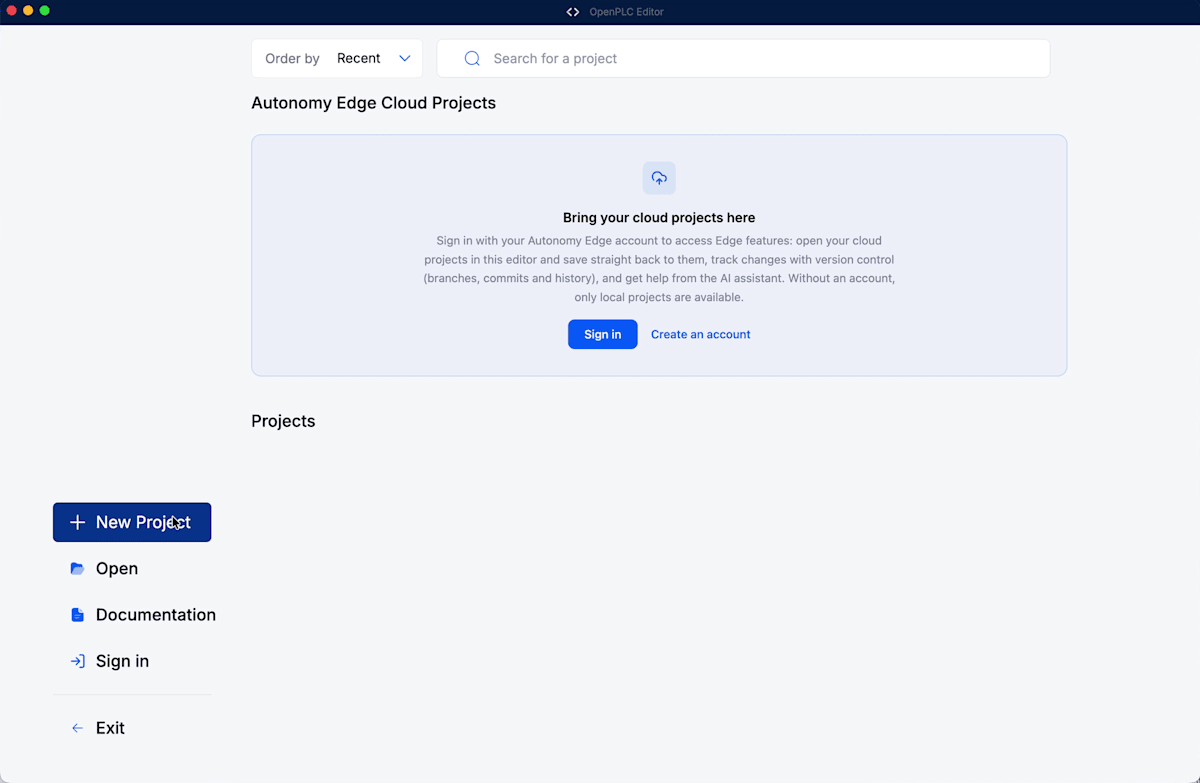Click the chevron arrow in Order by

tap(405, 58)
